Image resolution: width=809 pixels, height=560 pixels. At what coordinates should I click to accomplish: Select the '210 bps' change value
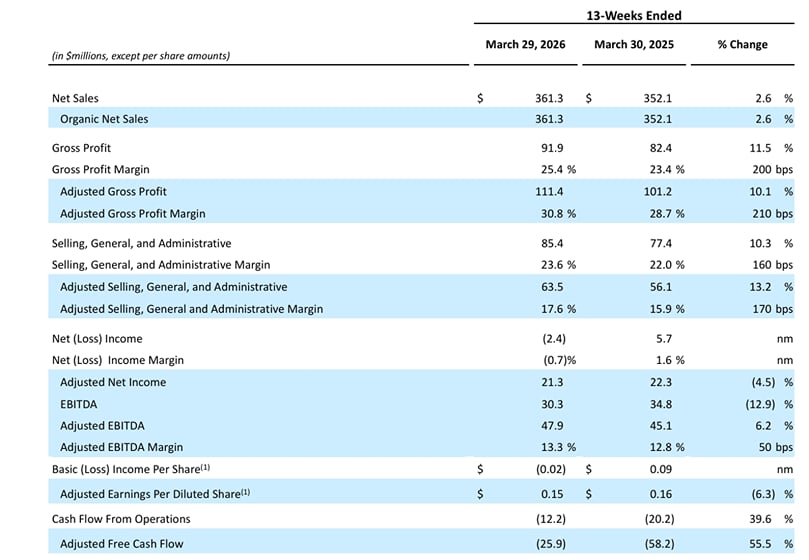[x=772, y=214]
